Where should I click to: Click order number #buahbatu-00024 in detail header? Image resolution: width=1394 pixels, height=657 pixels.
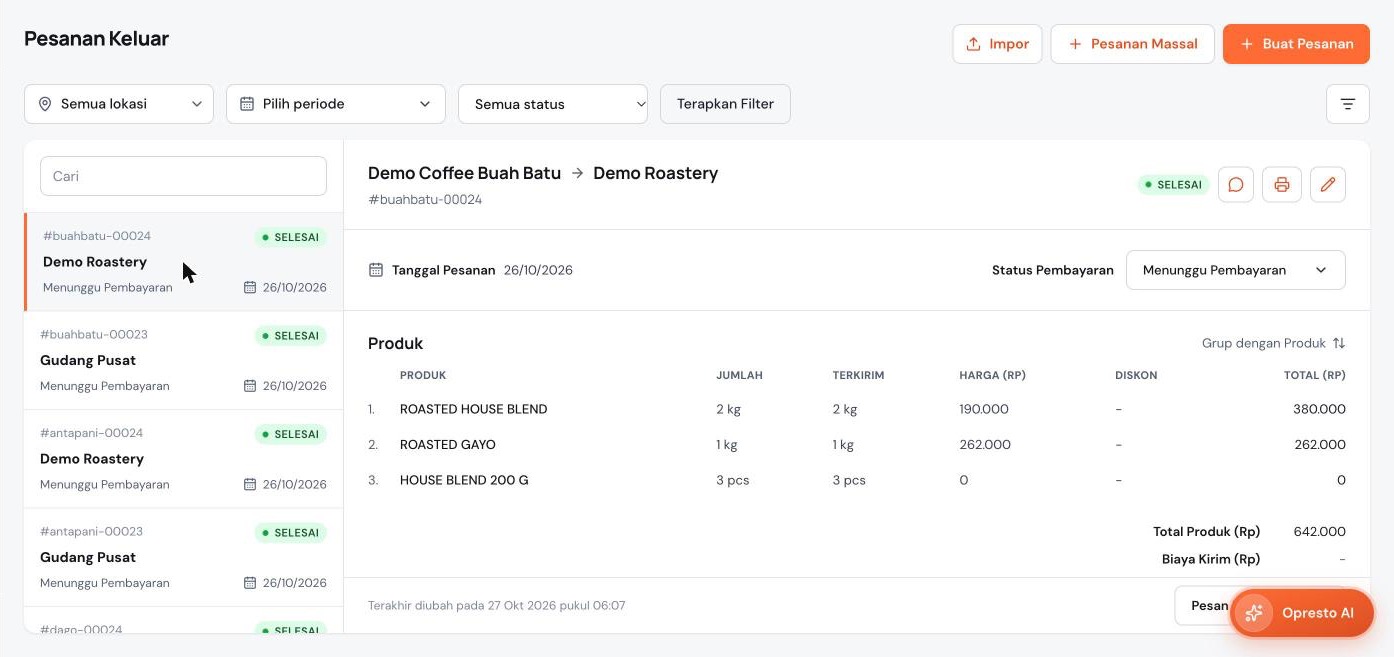[x=425, y=200]
